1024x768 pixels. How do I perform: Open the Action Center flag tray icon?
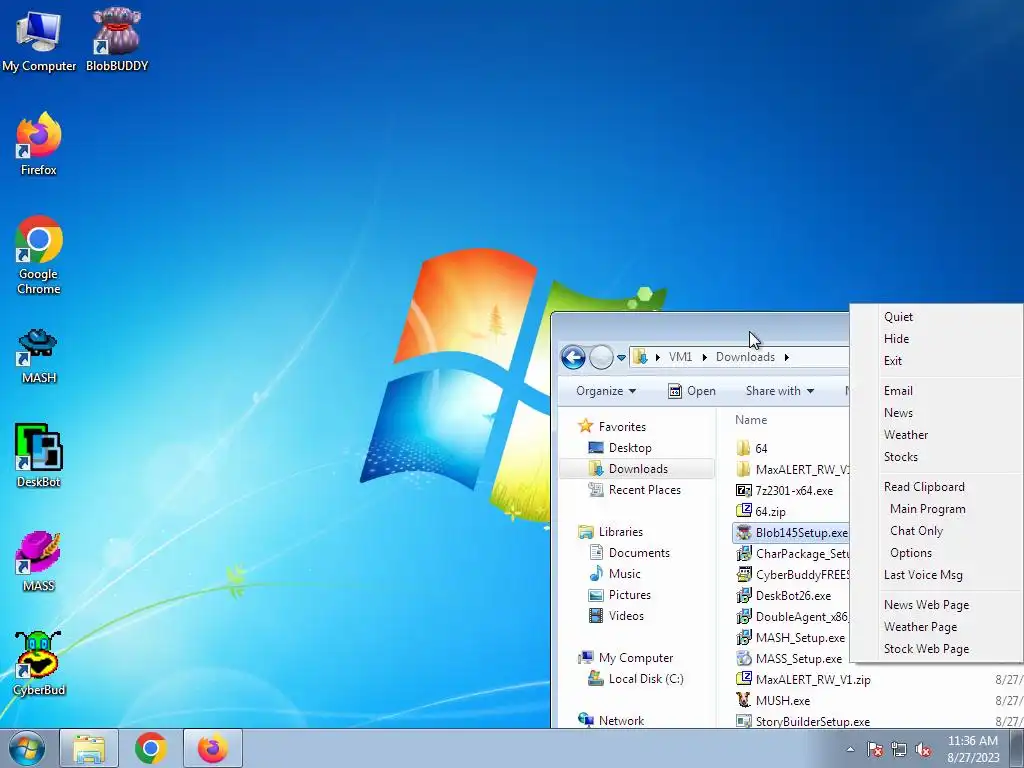pyautogui.click(x=875, y=749)
